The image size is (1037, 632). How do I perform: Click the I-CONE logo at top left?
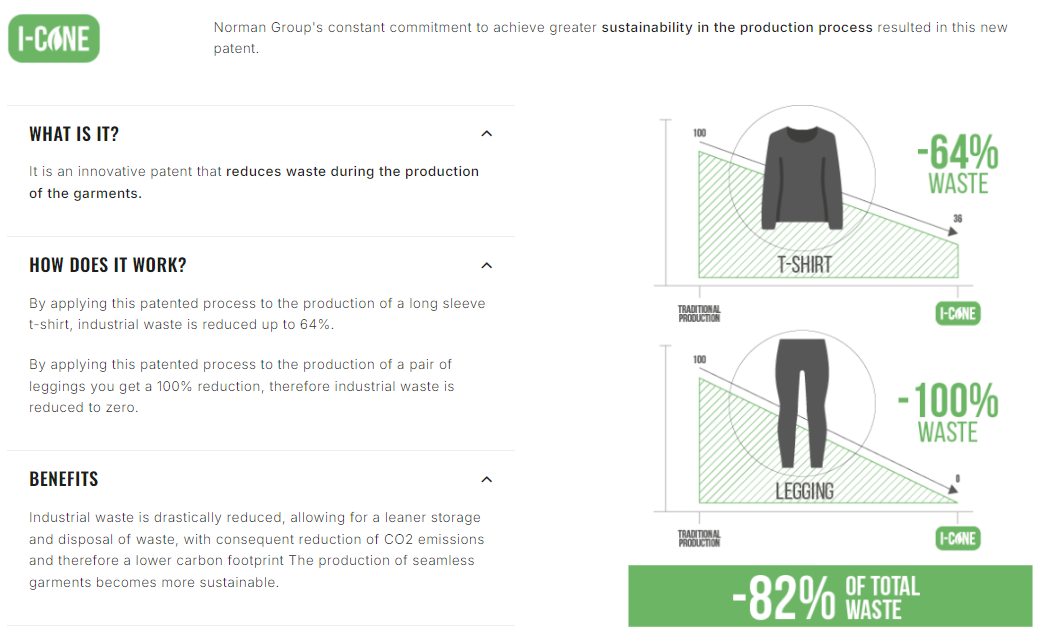click(54, 39)
